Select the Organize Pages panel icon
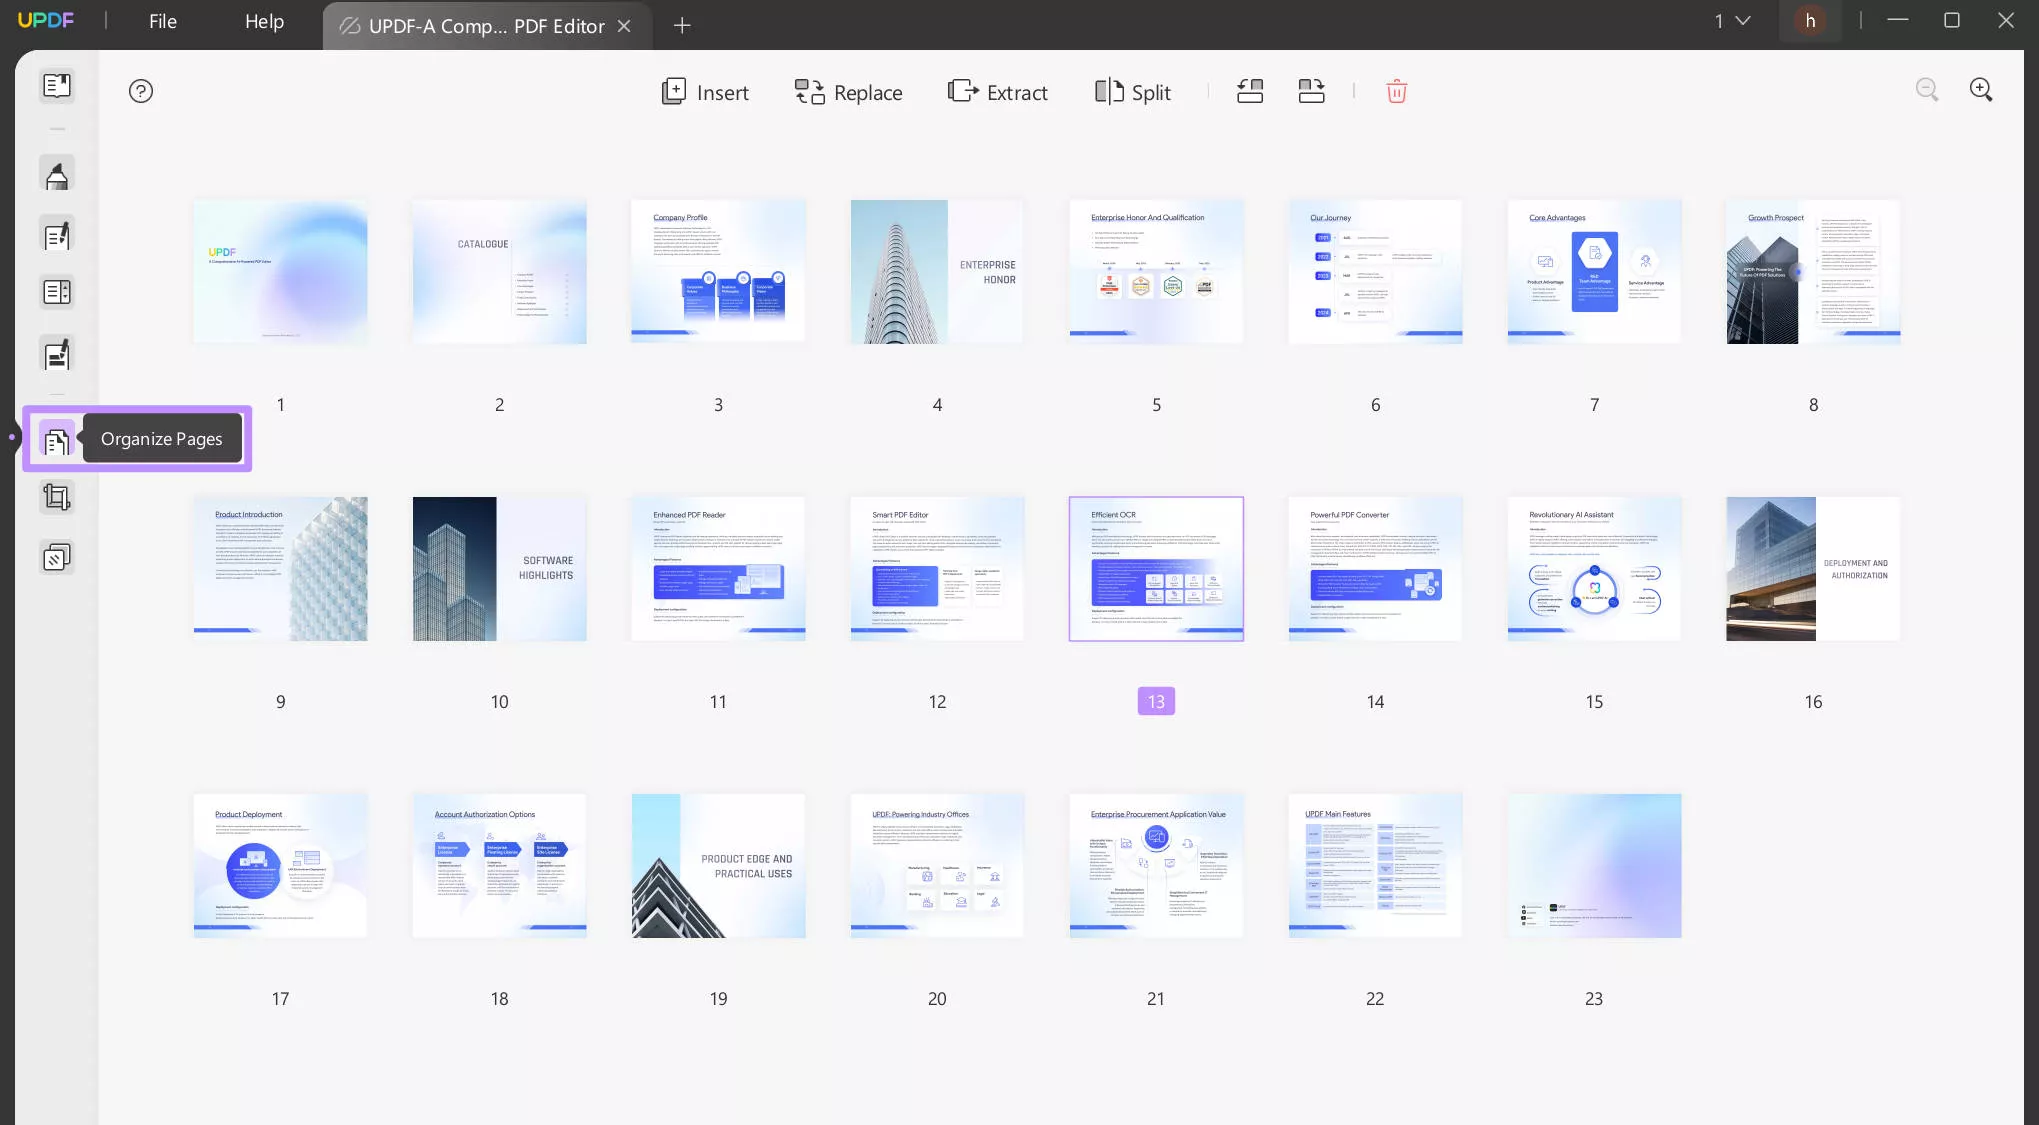This screenshot has height=1125, width=2039. click(55, 438)
